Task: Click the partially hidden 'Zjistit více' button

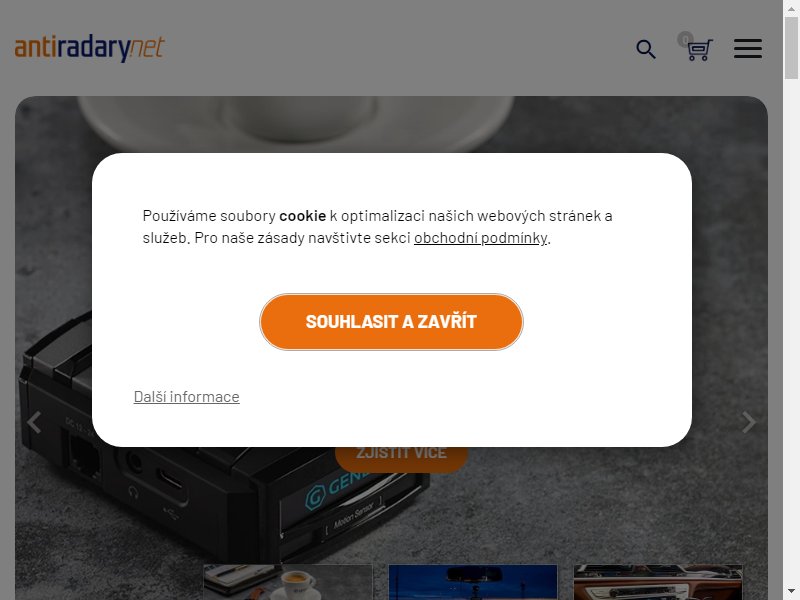Action: click(402, 458)
